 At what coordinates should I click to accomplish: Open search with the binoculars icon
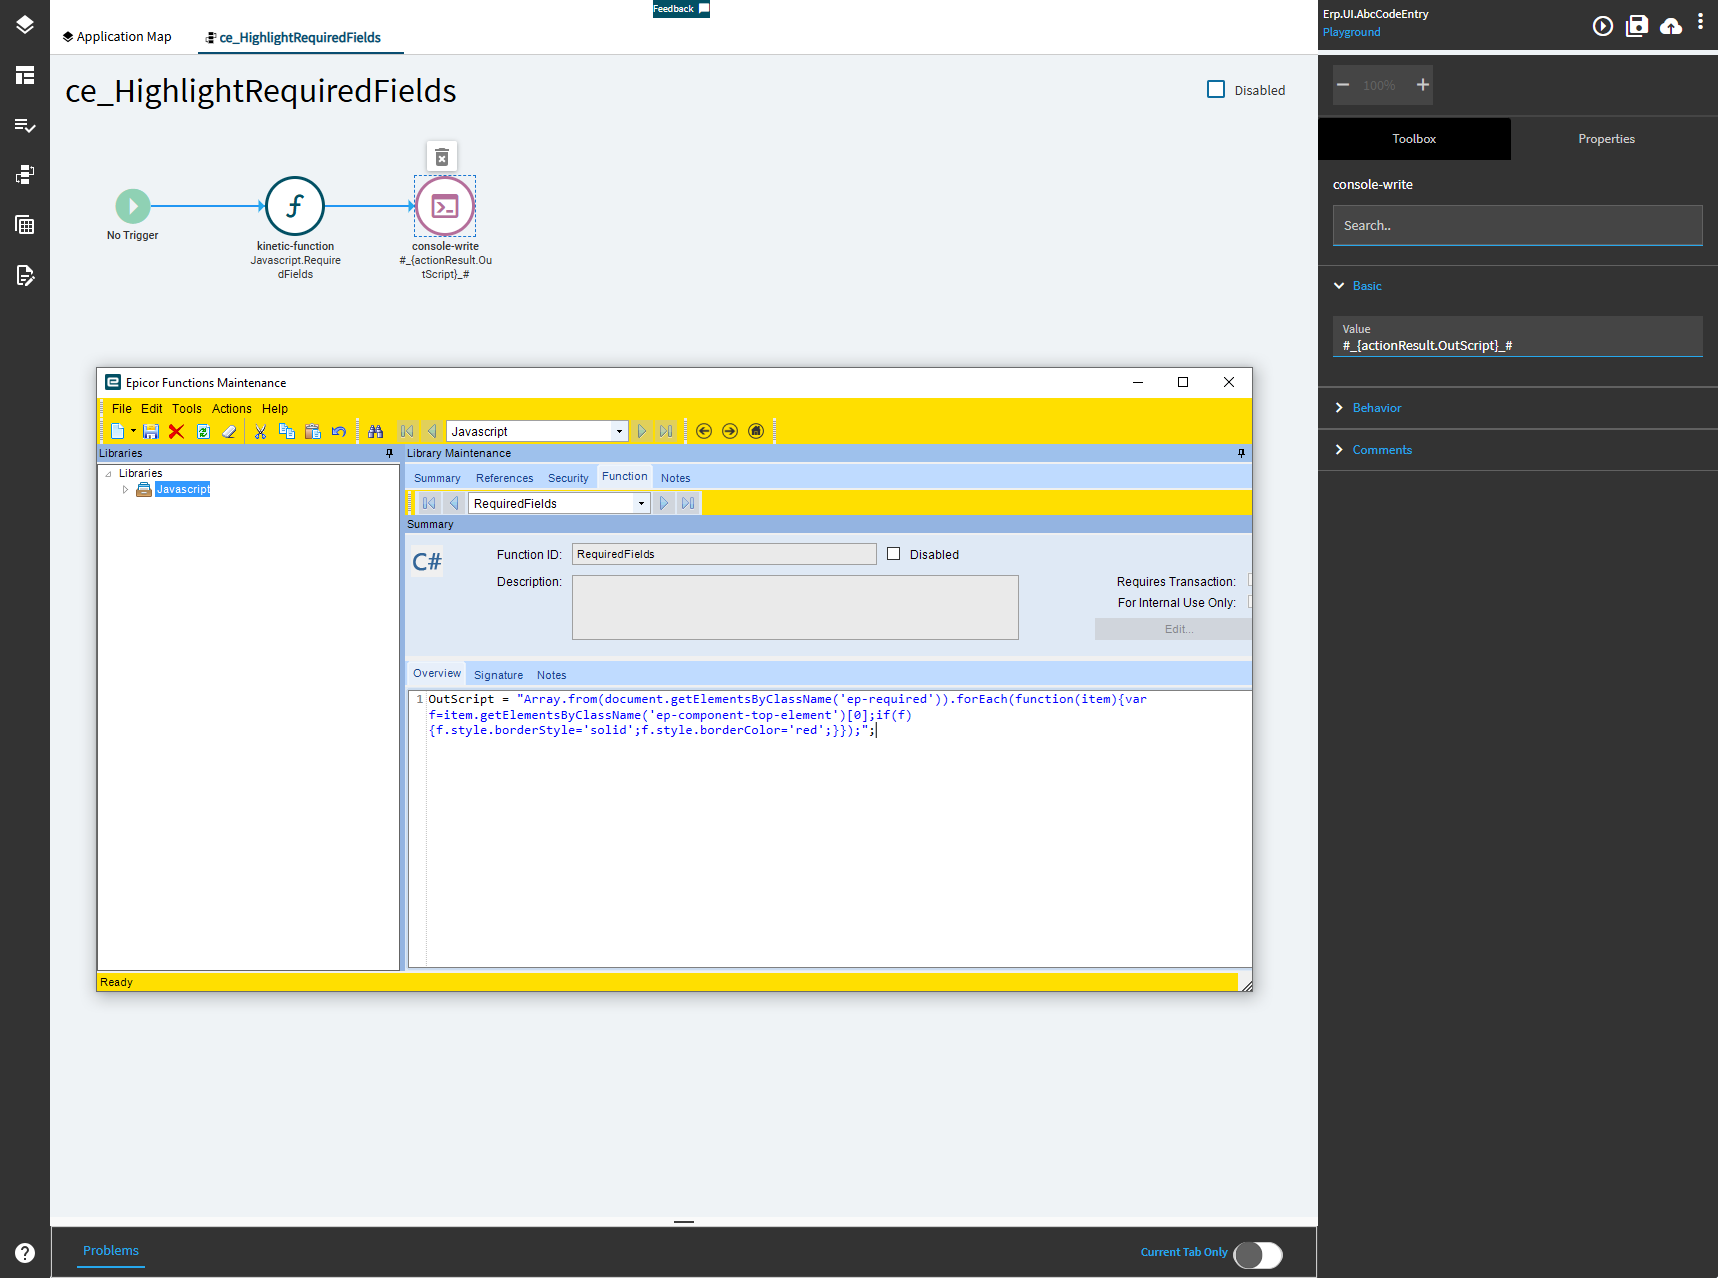376,431
